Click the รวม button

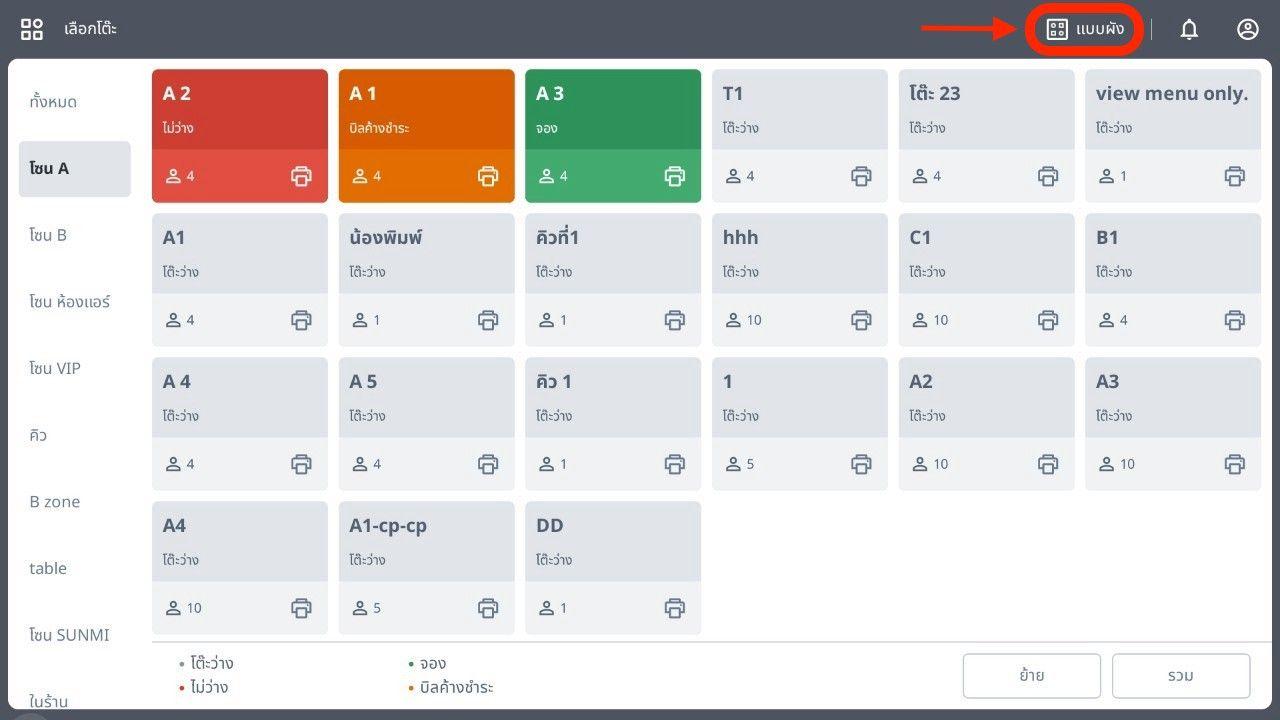1180,676
